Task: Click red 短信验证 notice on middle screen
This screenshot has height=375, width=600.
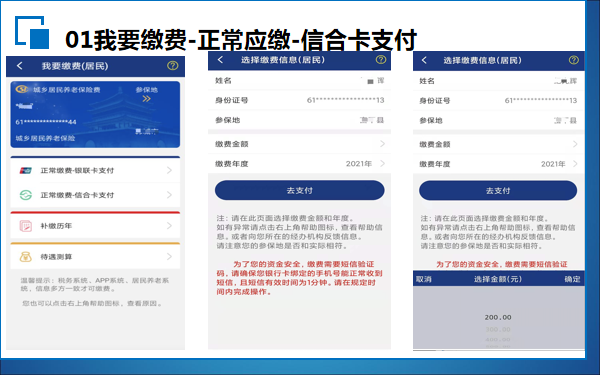Action: [300, 278]
